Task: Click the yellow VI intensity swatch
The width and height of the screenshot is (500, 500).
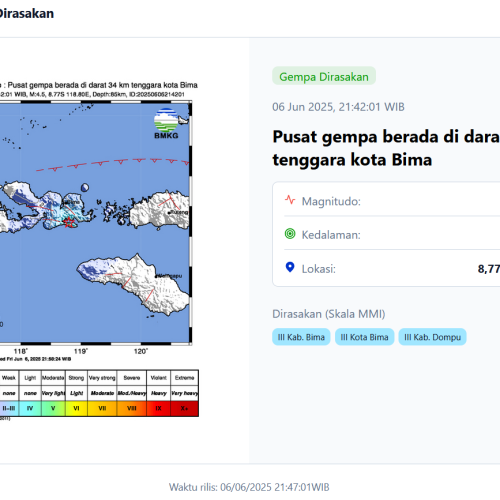Action: click(76, 408)
